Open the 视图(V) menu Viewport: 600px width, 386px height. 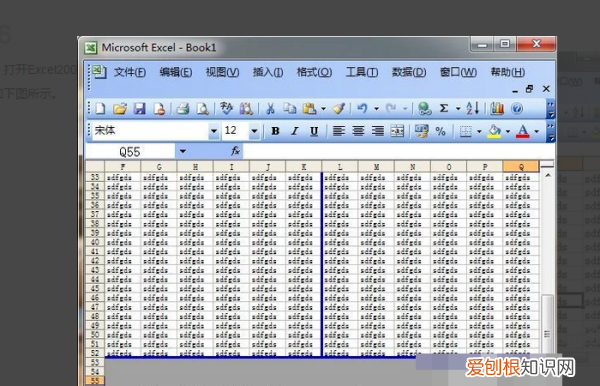[222, 72]
